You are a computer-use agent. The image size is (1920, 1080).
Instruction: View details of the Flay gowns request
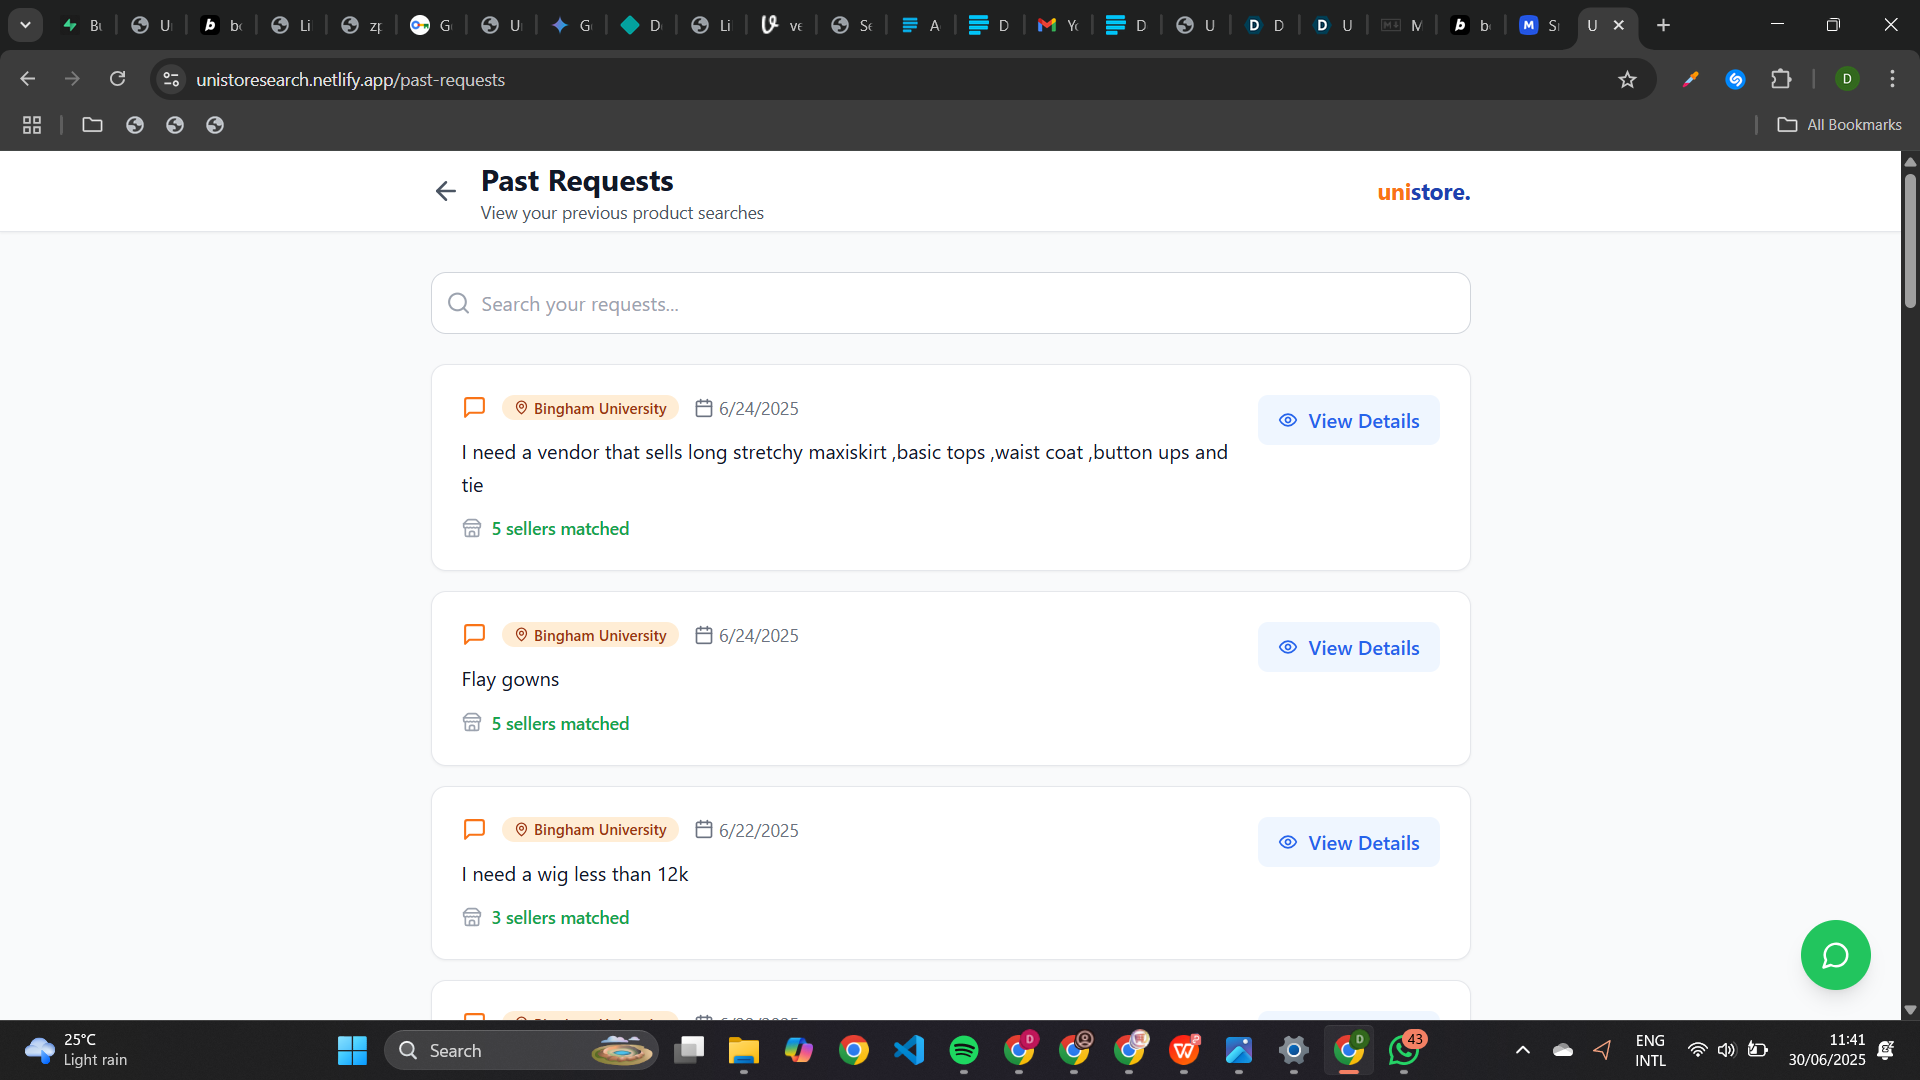(x=1348, y=648)
